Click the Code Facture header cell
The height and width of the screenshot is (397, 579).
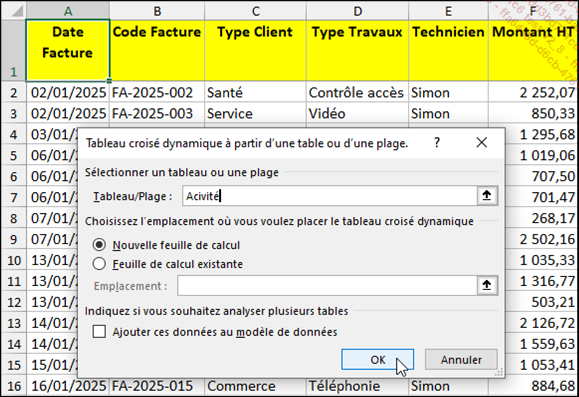(x=157, y=50)
